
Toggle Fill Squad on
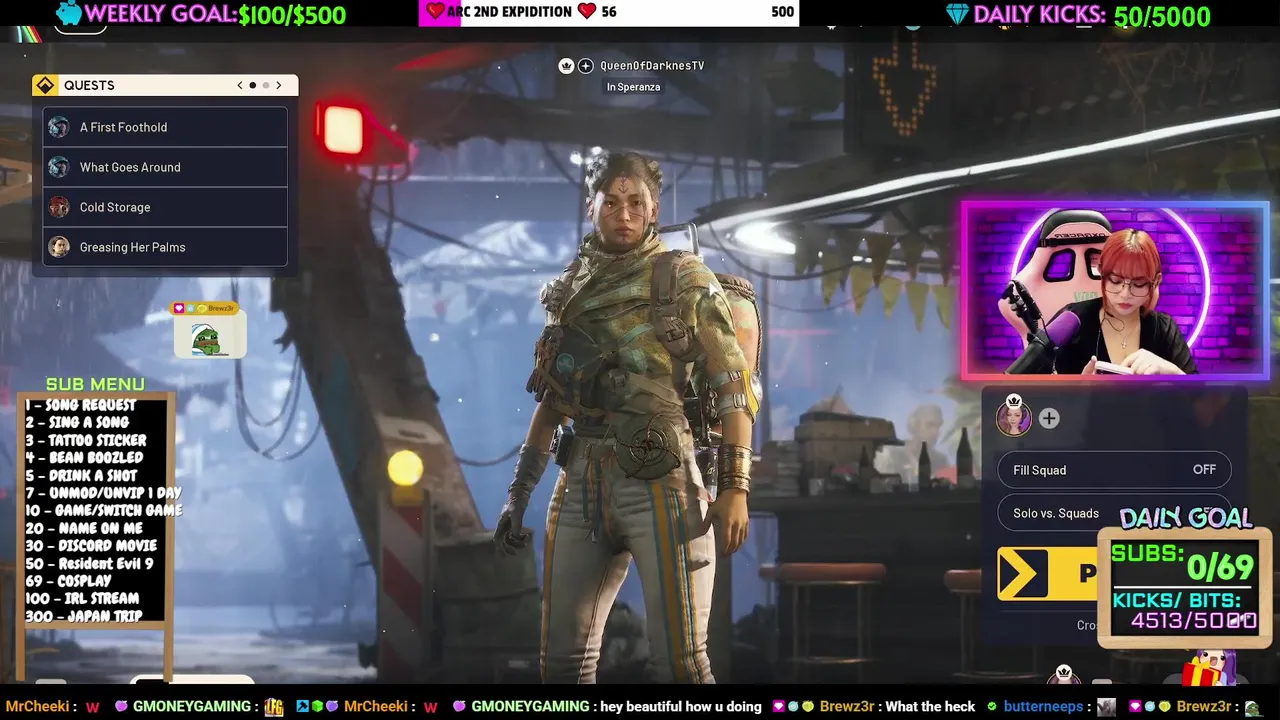tap(1114, 470)
